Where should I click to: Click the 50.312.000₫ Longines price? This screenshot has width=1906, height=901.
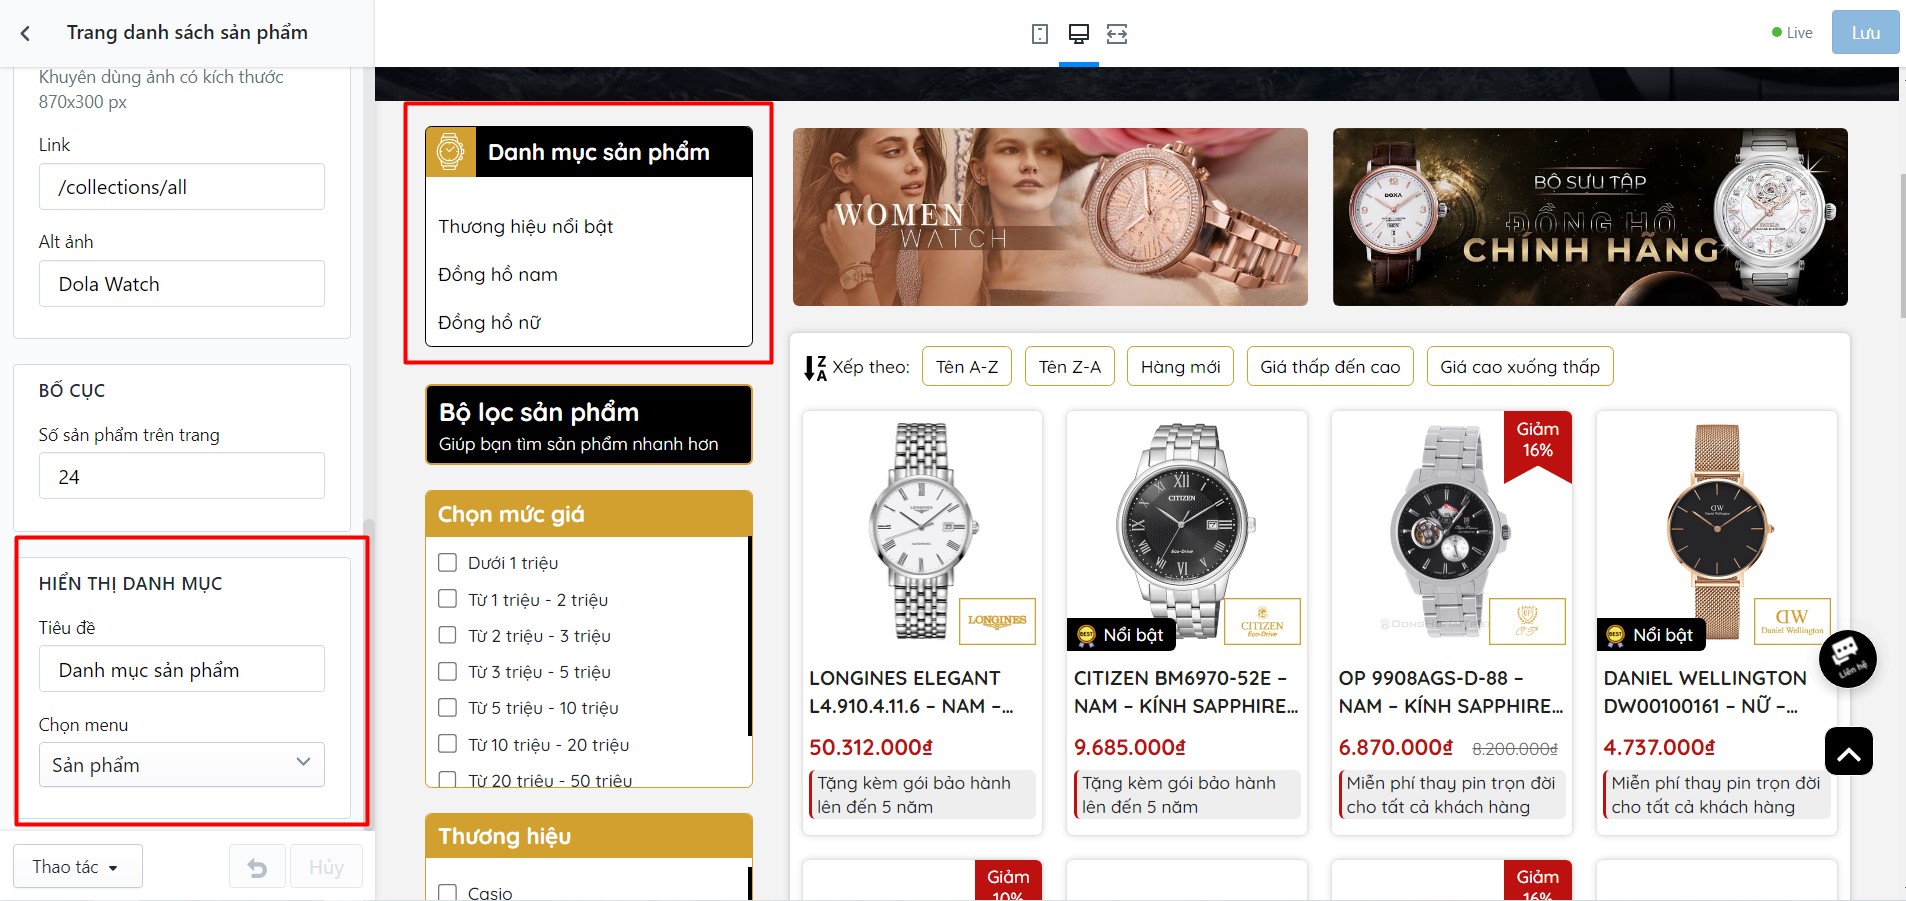(x=871, y=747)
